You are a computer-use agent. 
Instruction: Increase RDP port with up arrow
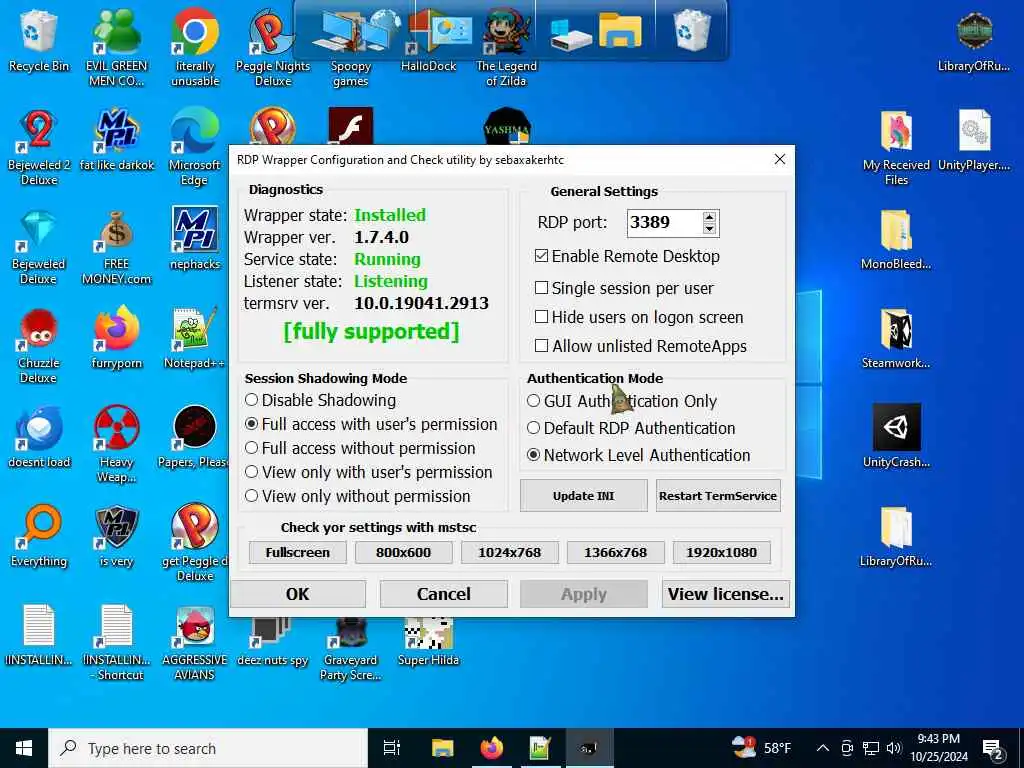coord(710,217)
